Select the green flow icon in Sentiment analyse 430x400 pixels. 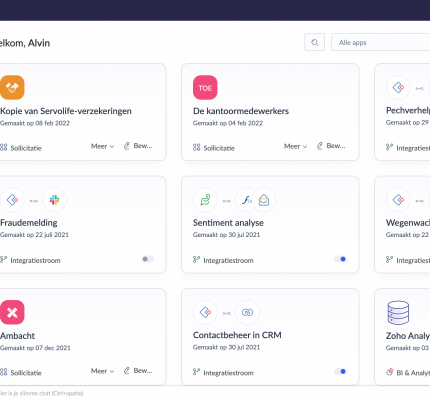click(205, 200)
